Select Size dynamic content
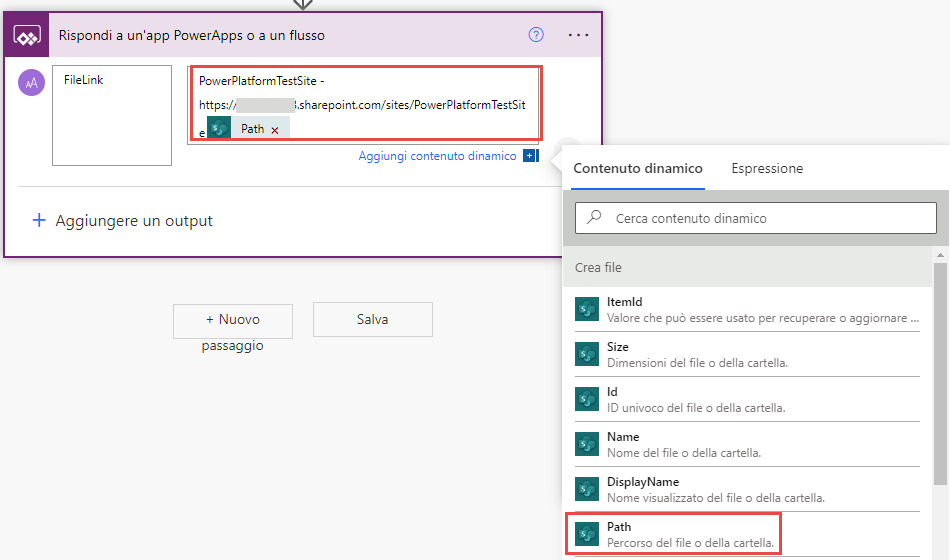This screenshot has width=950, height=560. [747, 355]
